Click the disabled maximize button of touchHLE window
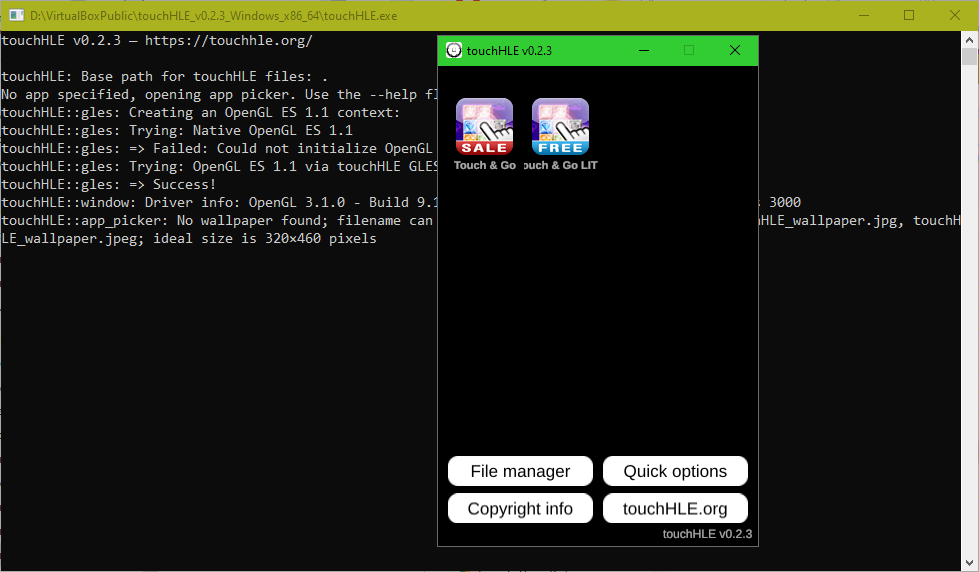 coord(689,51)
